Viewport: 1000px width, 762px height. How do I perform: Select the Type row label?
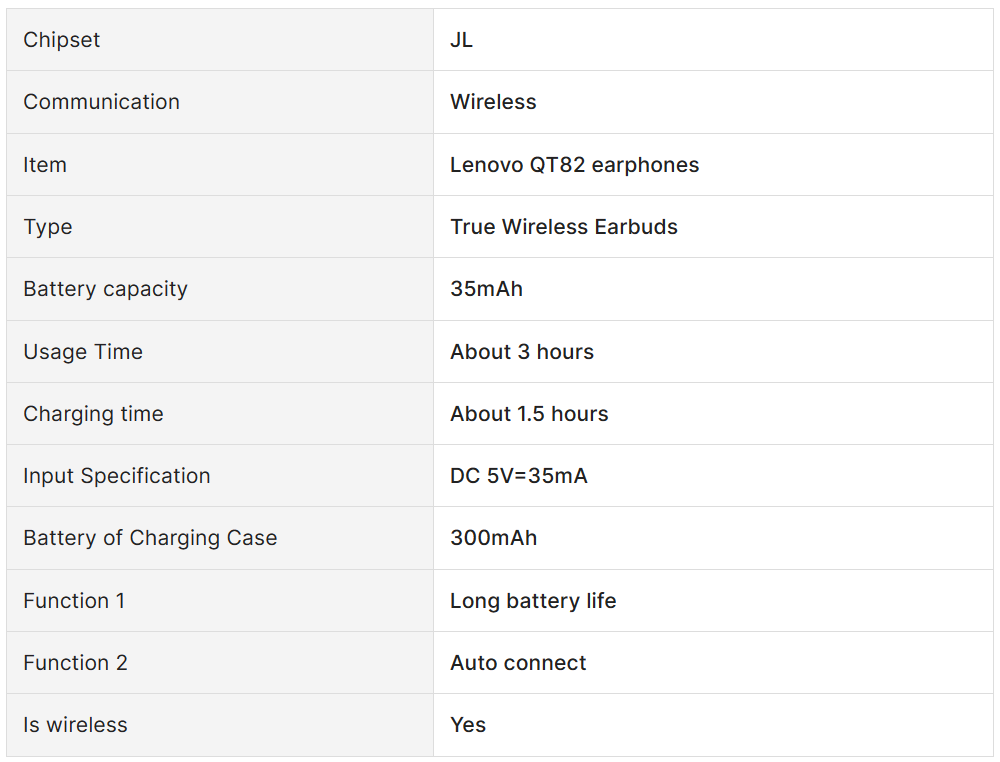point(48,227)
